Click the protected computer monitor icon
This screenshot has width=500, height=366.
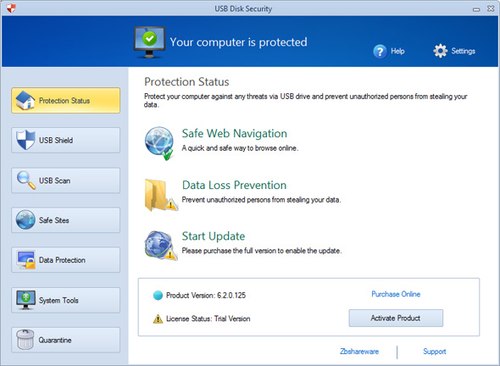pos(149,42)
